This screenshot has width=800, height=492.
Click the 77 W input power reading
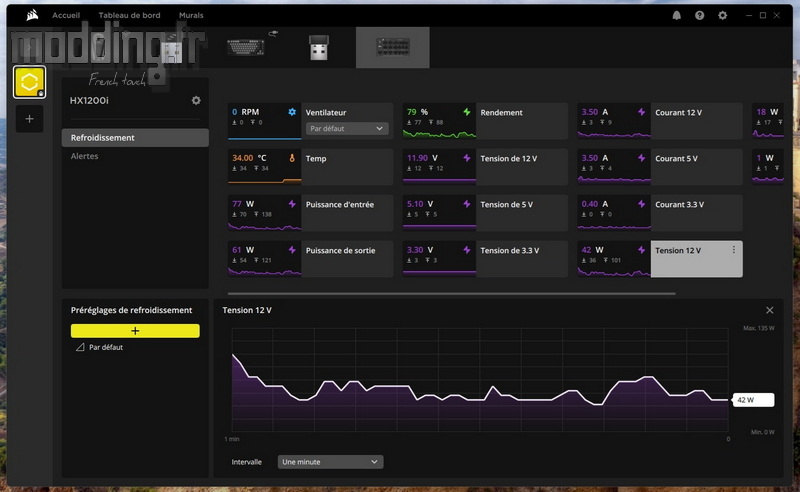point(243,204)
